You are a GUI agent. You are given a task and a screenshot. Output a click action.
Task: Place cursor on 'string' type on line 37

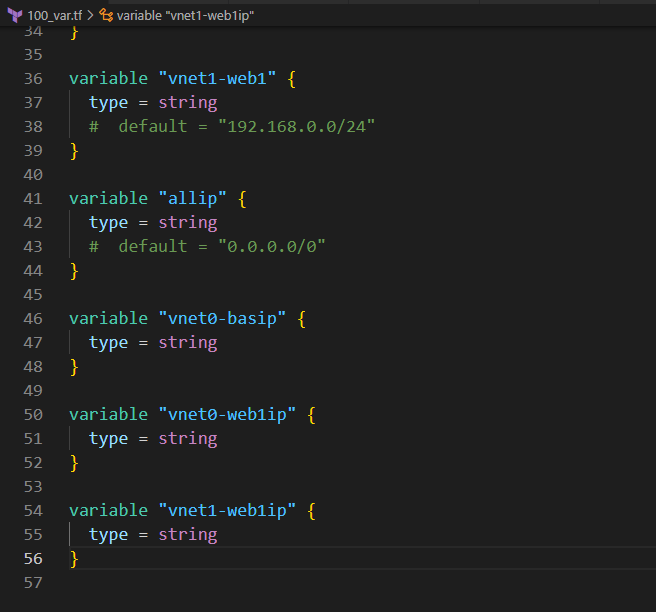tap(188, 103)
